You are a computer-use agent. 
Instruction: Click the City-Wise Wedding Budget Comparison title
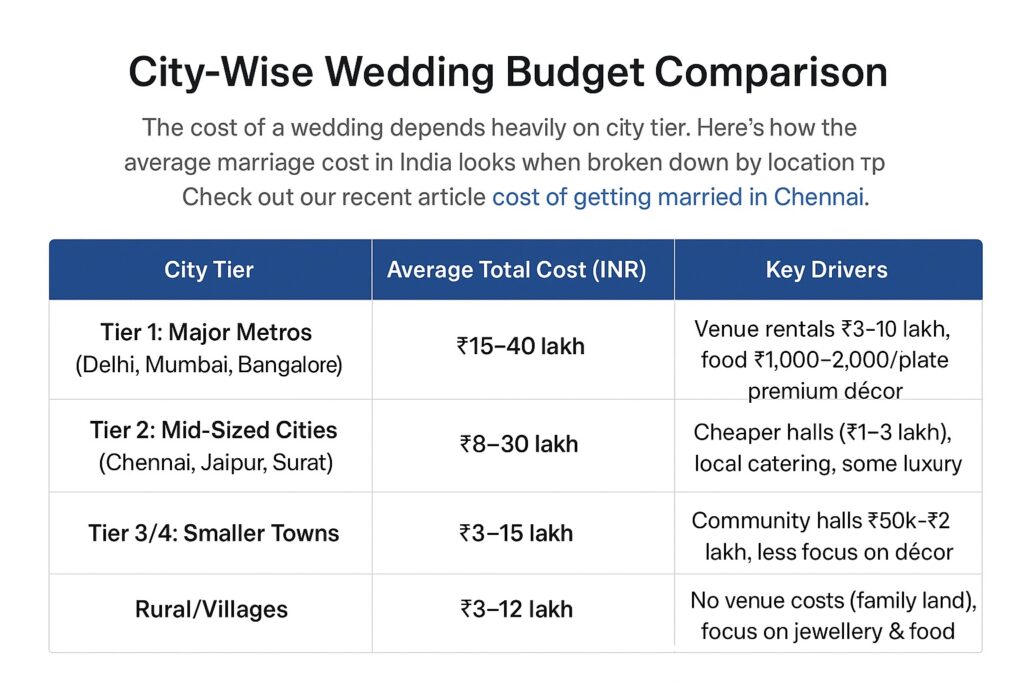[x=508, y=73]
